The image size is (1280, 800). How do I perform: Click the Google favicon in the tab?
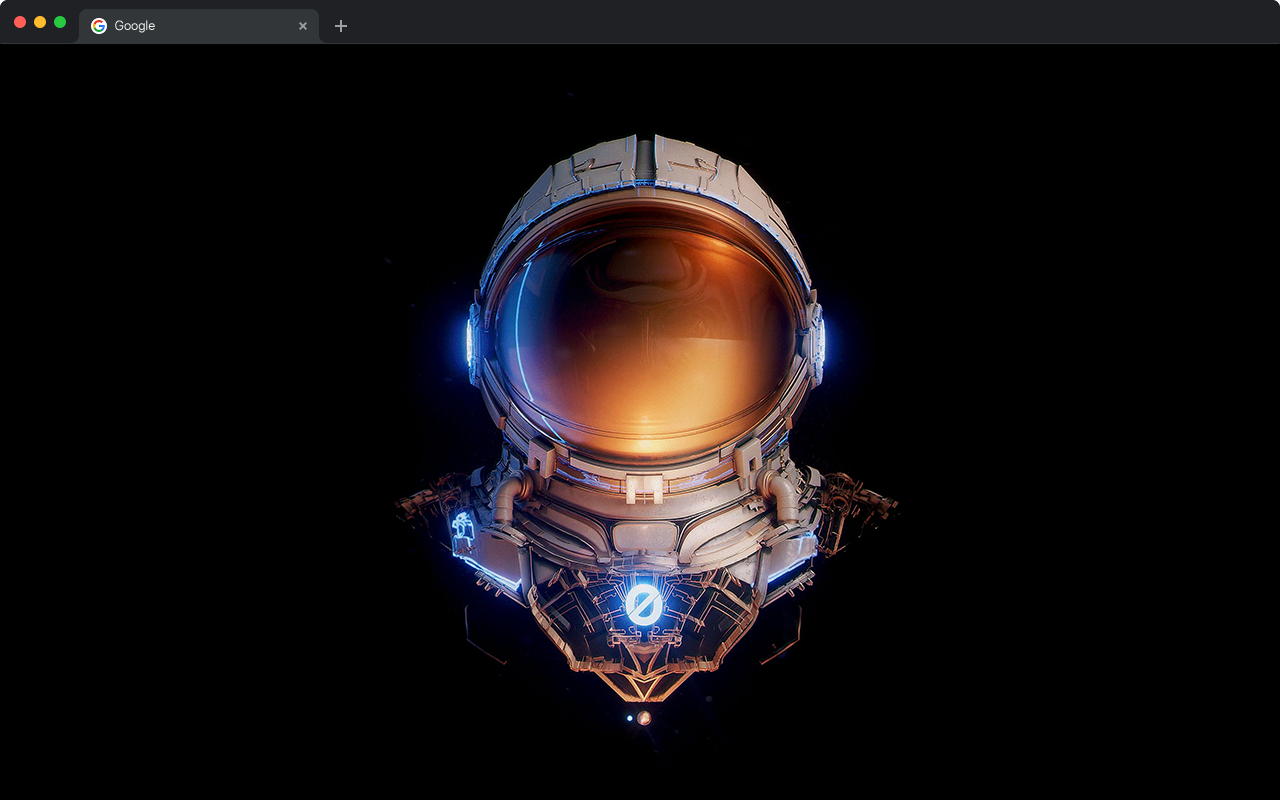tap(99, 26)
